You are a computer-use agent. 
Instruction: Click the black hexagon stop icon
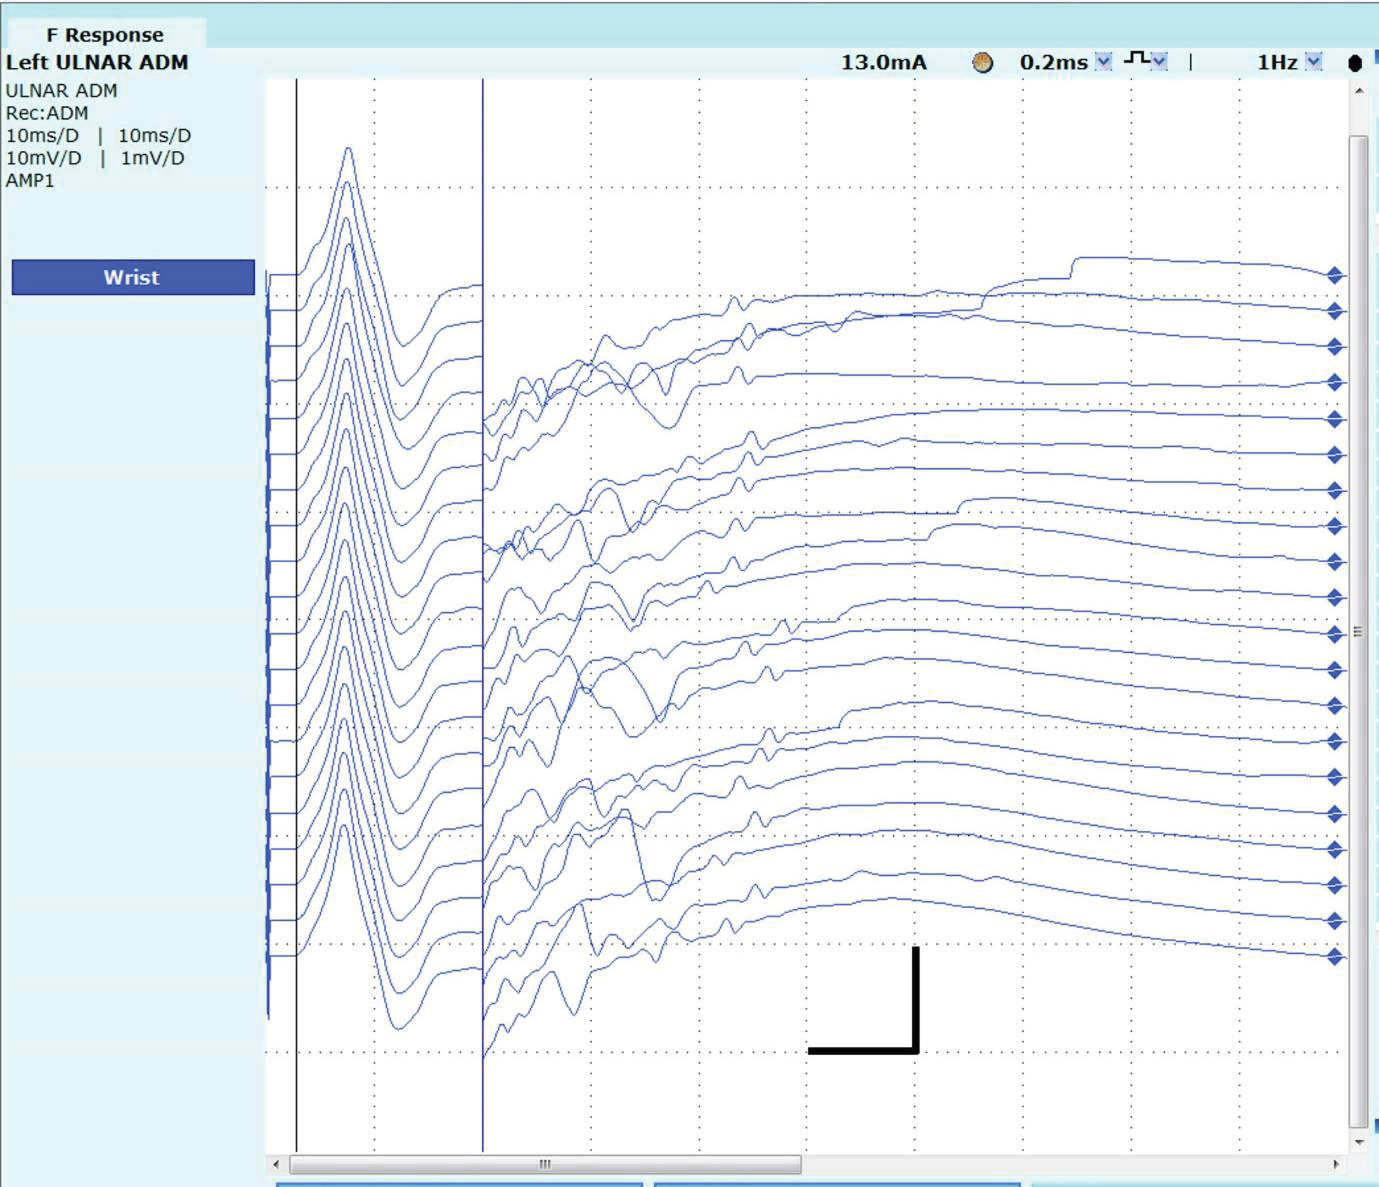coord(1355,63)
